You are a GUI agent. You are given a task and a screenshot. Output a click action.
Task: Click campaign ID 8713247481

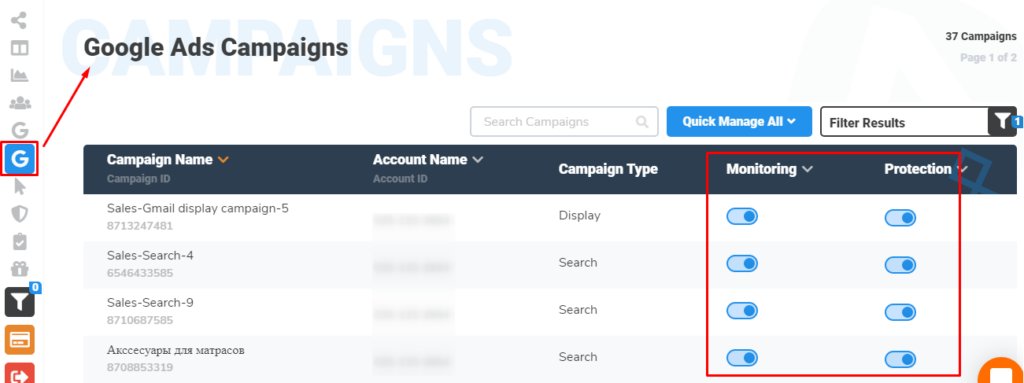[x=140, y=226]
